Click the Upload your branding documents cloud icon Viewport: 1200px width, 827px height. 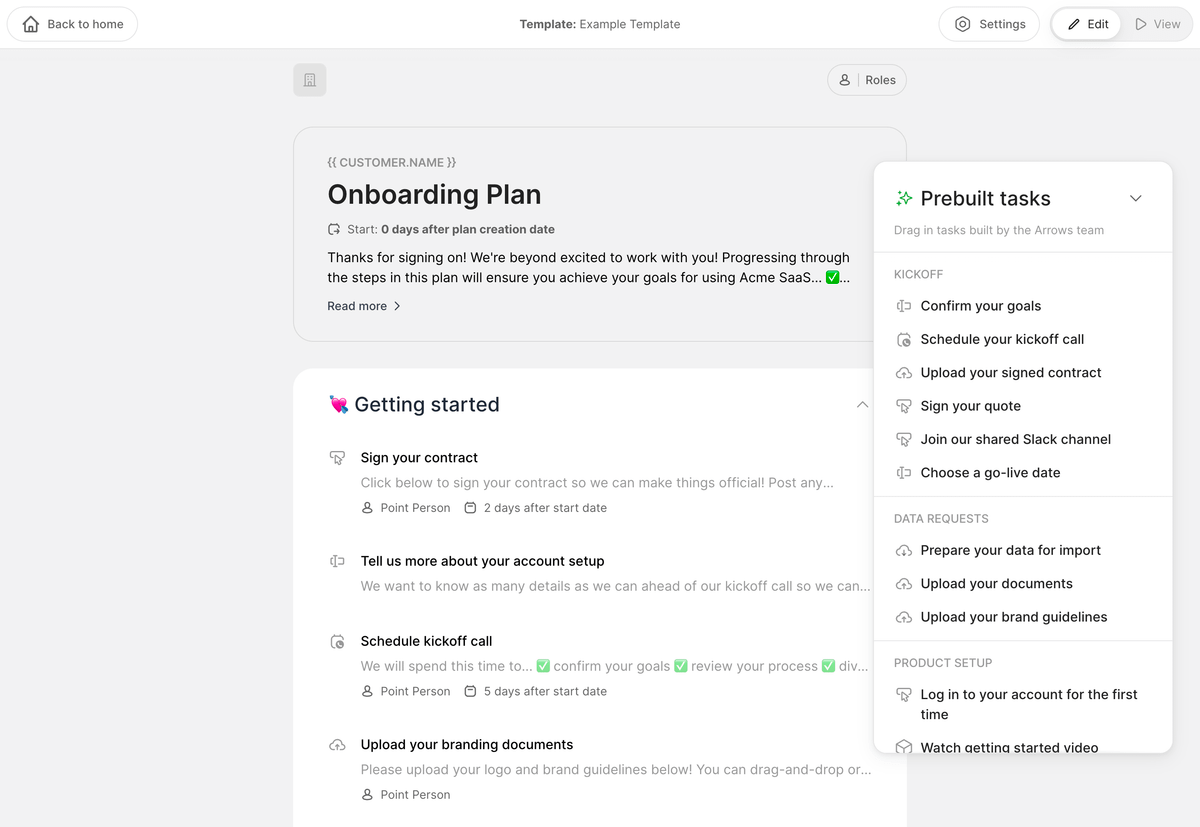click(x=338, y=745)
